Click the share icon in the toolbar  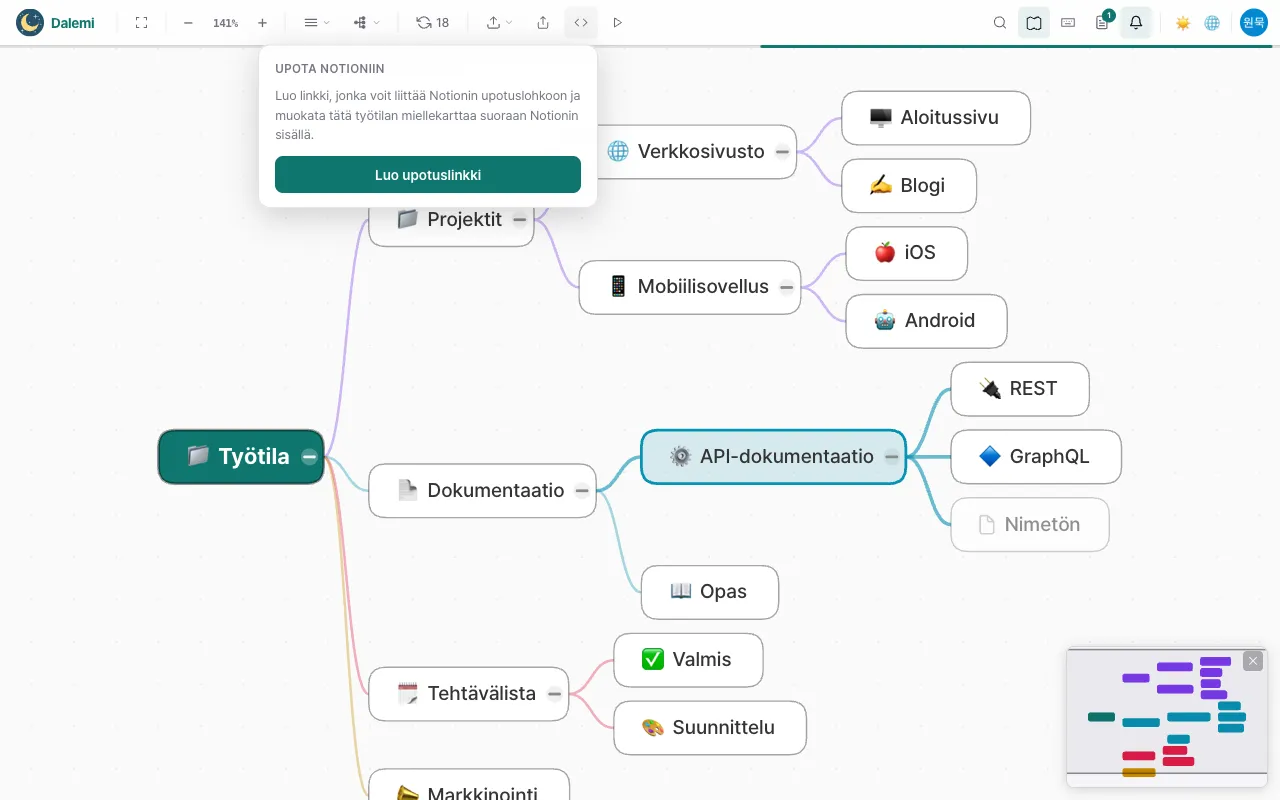click(543, 22)
